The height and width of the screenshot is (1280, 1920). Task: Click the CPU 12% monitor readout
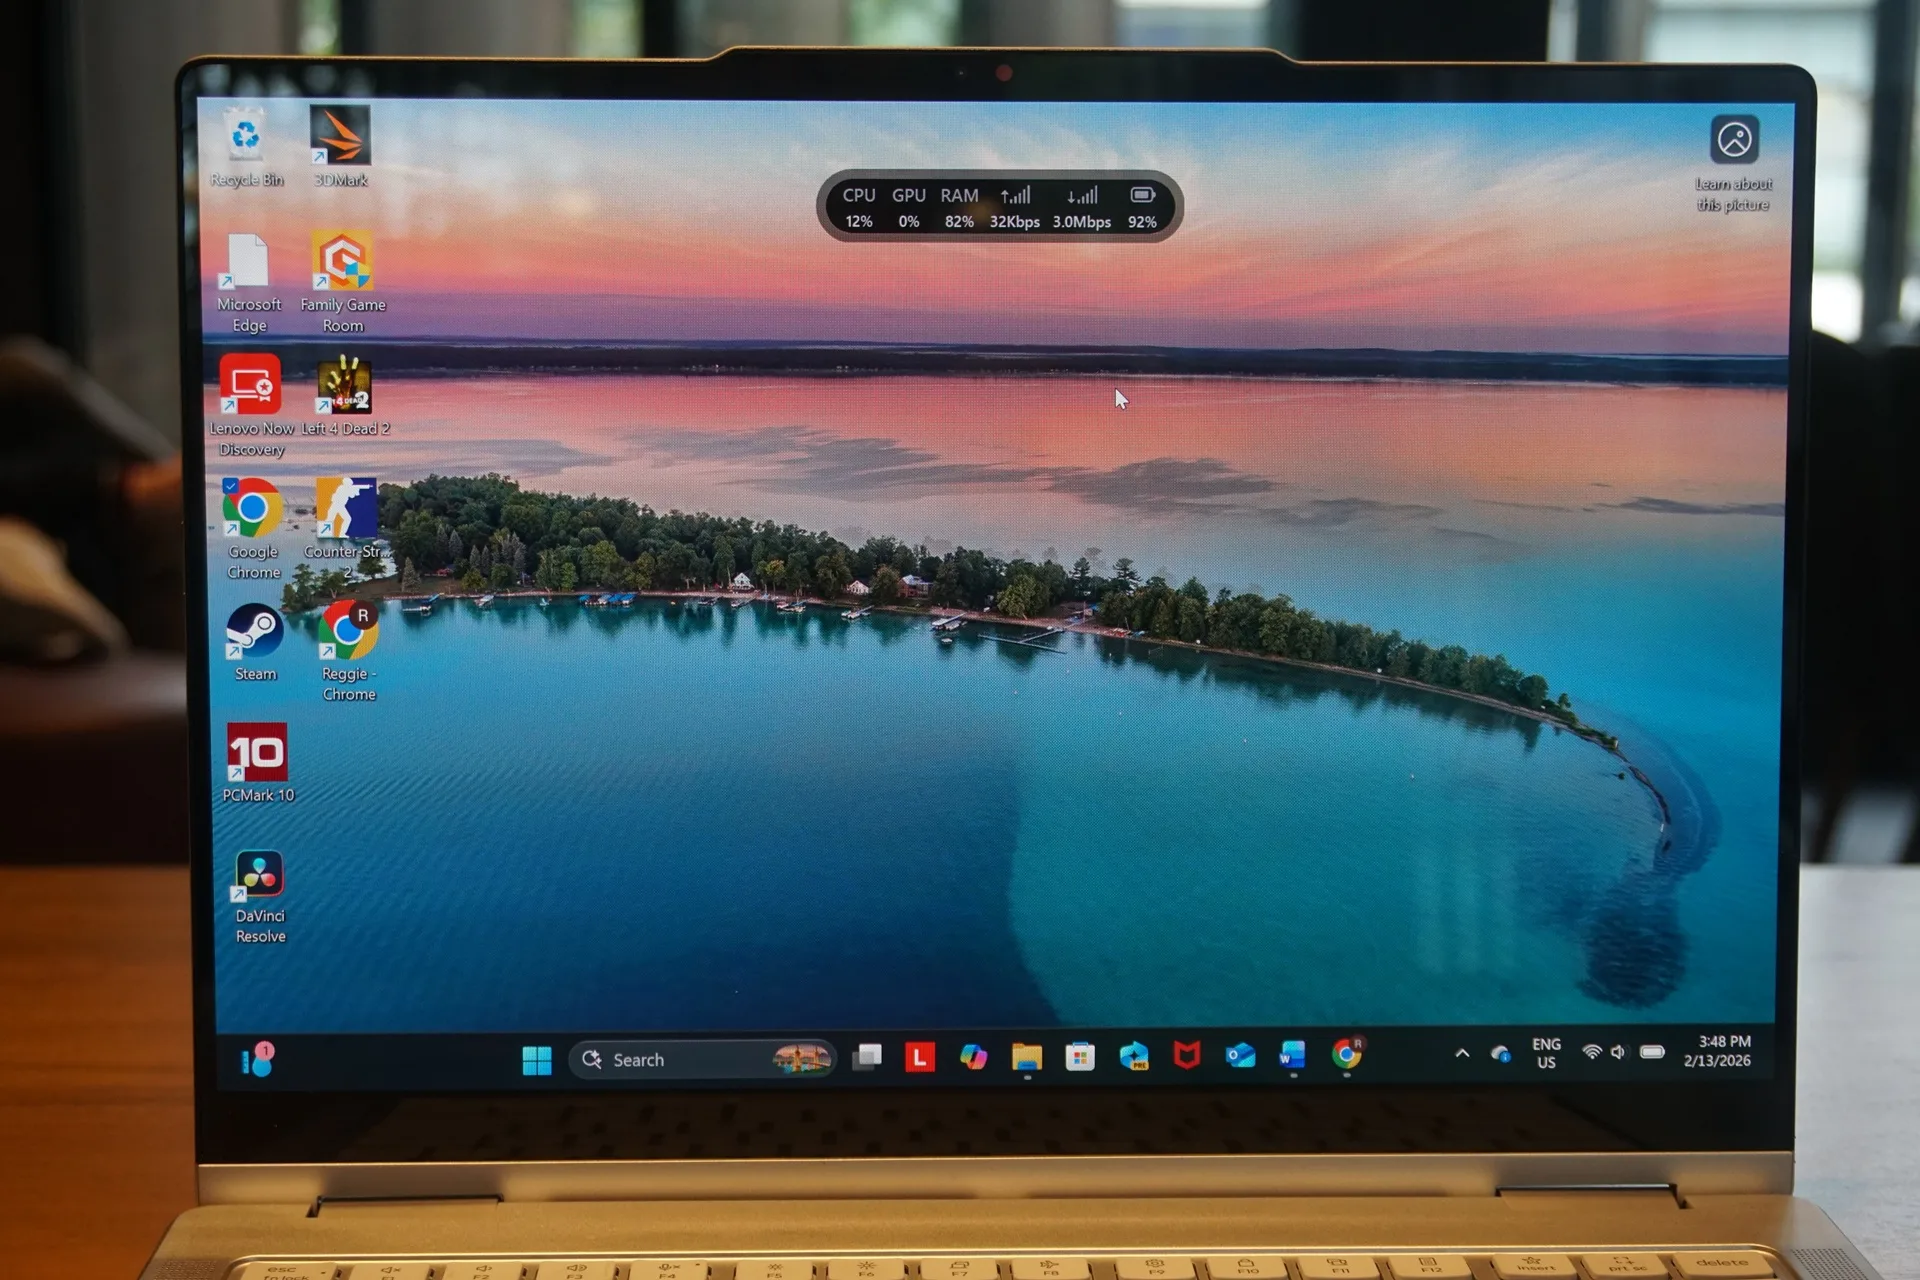(x=859, y=207)
